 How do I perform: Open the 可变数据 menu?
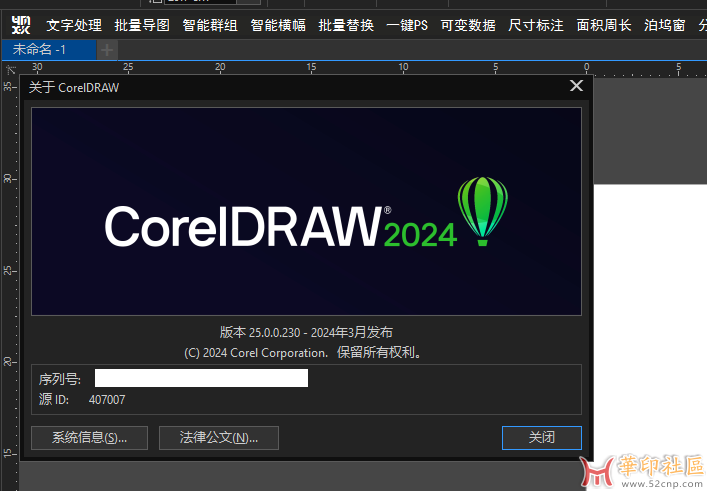tap(468, 25)
